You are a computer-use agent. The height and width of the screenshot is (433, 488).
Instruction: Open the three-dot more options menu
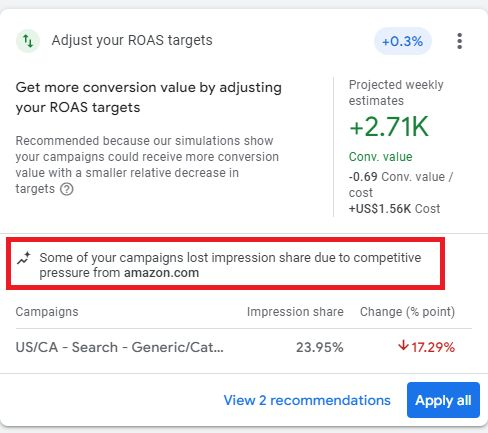pos(460,41)
